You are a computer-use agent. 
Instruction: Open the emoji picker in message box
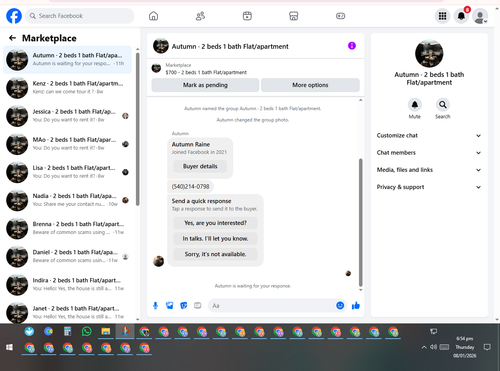340,305
